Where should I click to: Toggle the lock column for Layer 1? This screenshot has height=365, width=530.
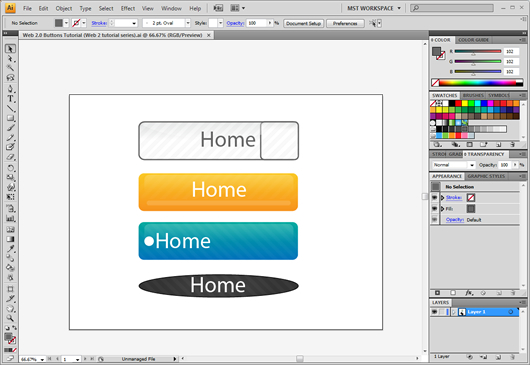coord(442,312)
